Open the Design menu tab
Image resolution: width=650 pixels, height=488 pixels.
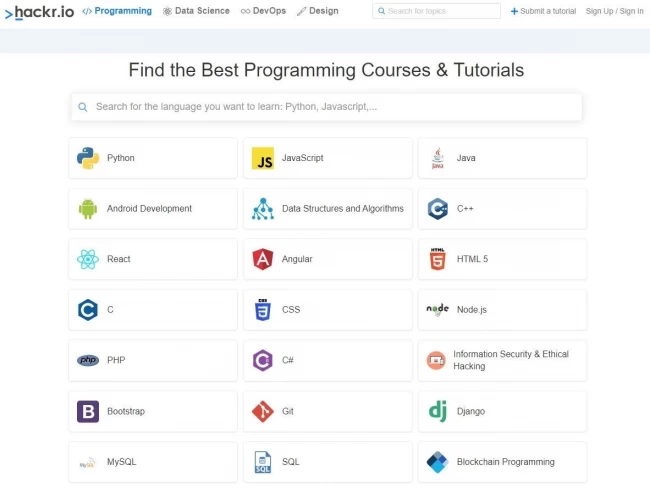(x=318, y=11)
